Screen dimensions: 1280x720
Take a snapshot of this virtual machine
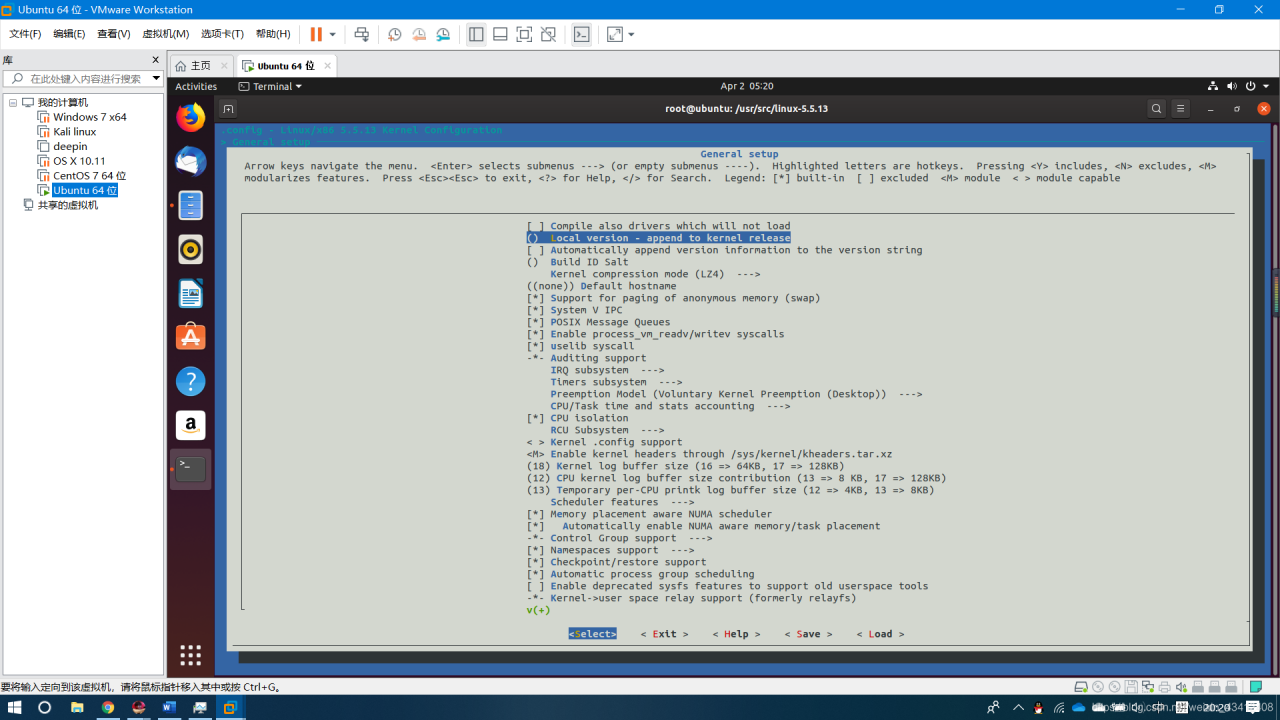point(395,34)
